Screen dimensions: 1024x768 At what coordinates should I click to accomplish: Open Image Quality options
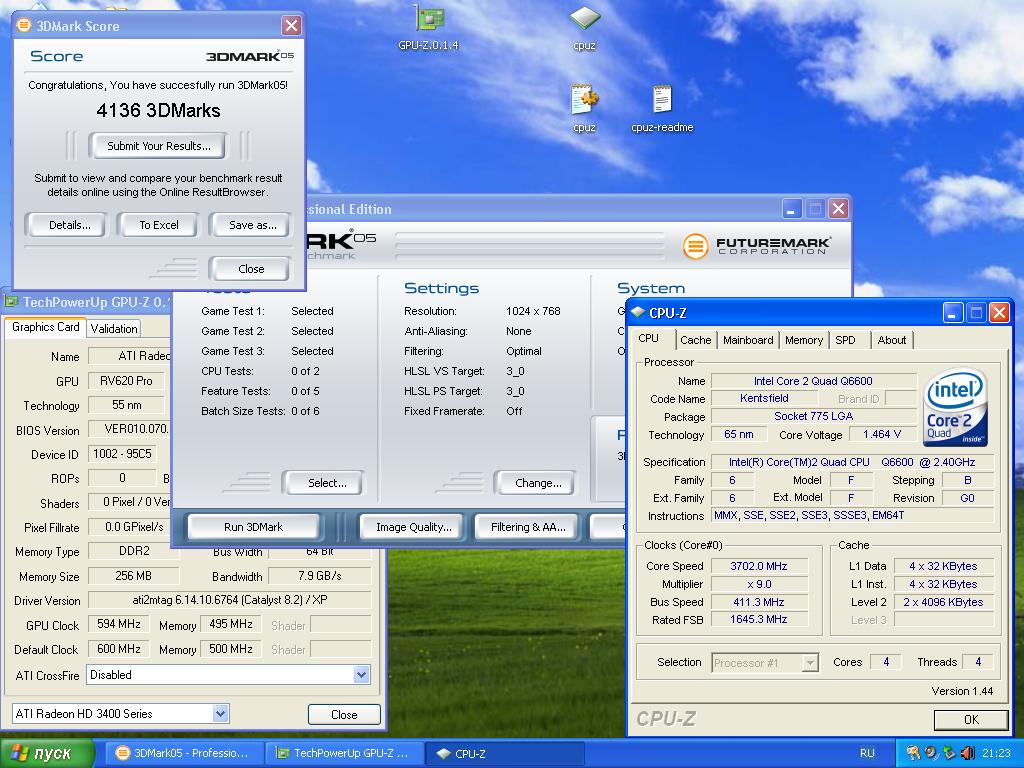[413, 527]
